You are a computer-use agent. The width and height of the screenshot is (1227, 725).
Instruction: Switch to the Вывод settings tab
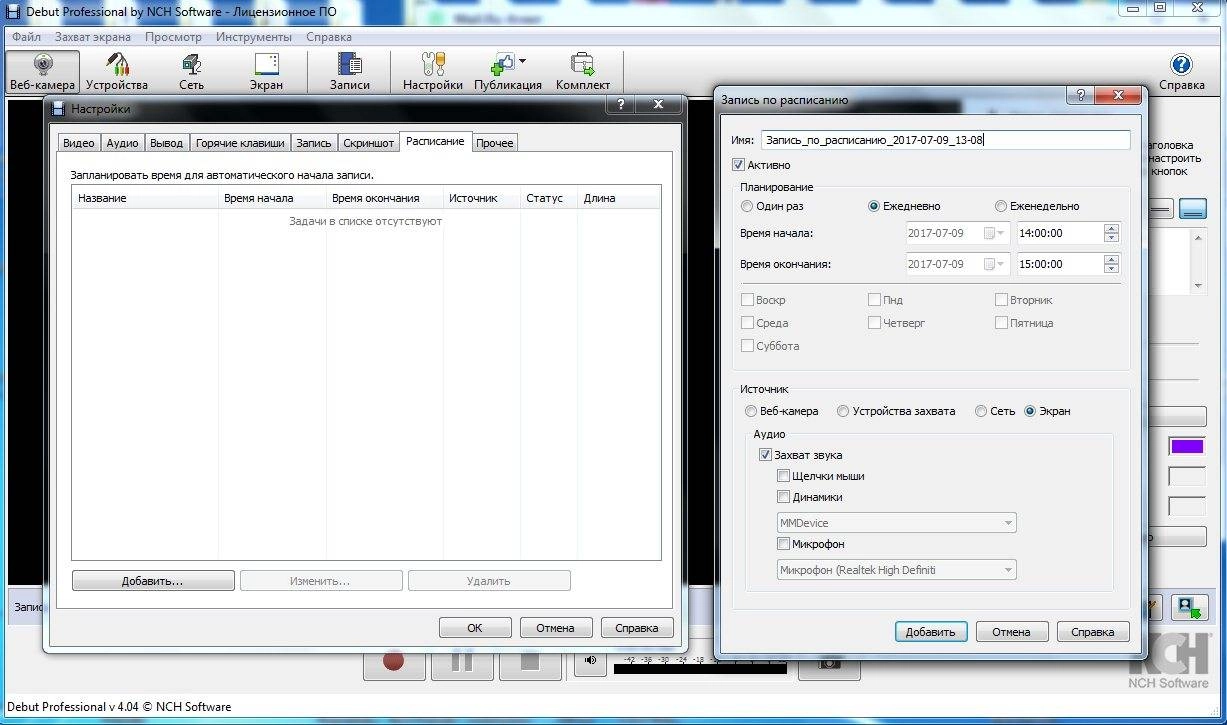point(166,143)
